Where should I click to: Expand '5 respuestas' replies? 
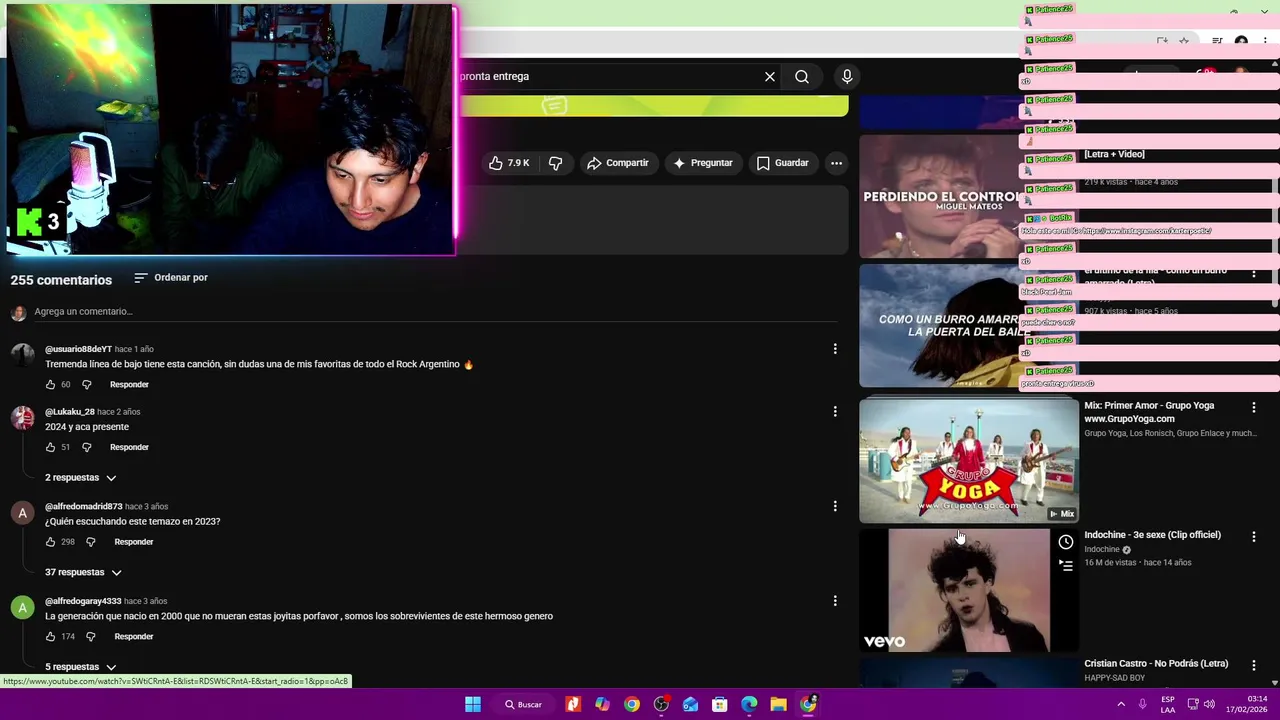(81, 667)
